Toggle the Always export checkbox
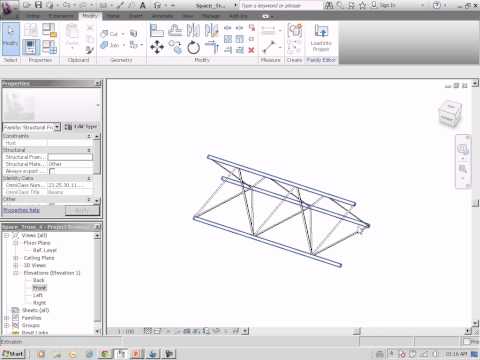 (x=52, y=171)
